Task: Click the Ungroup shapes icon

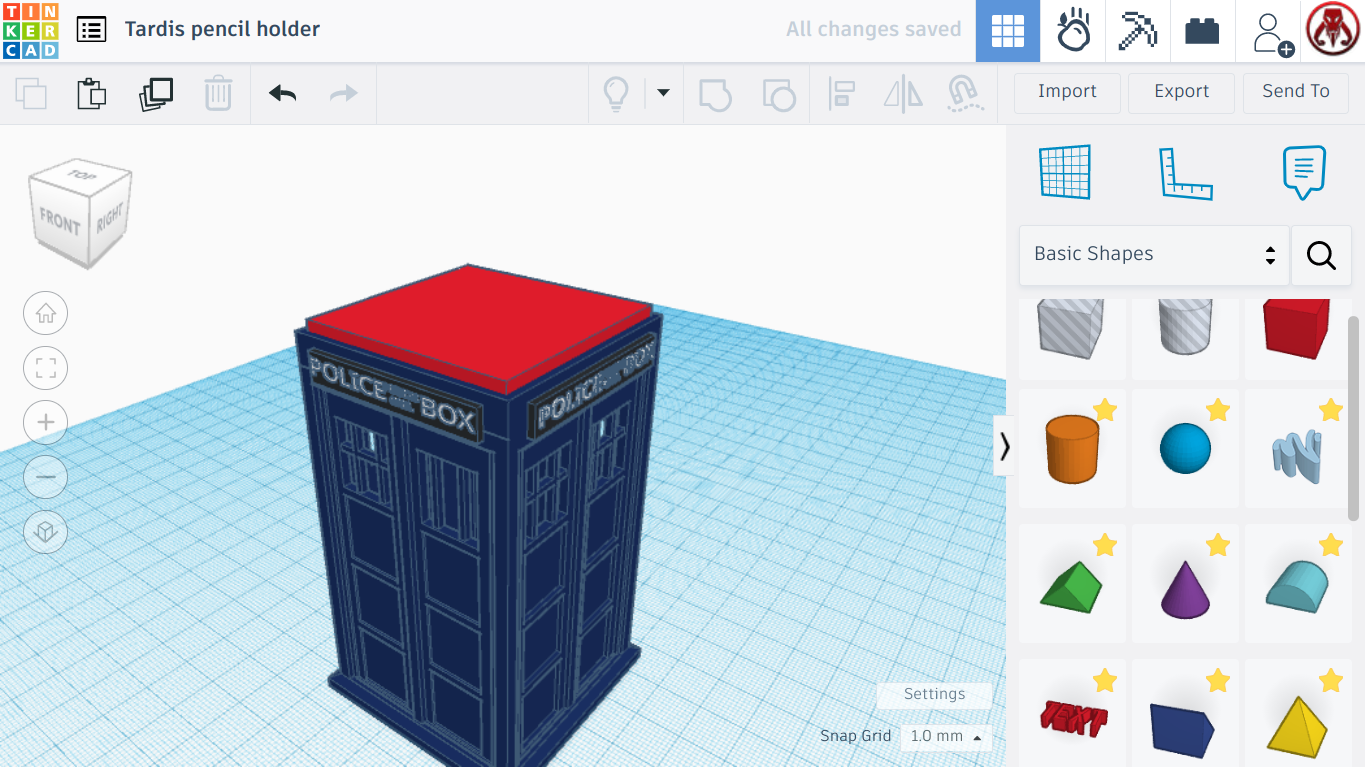Action: coord(779,95)
